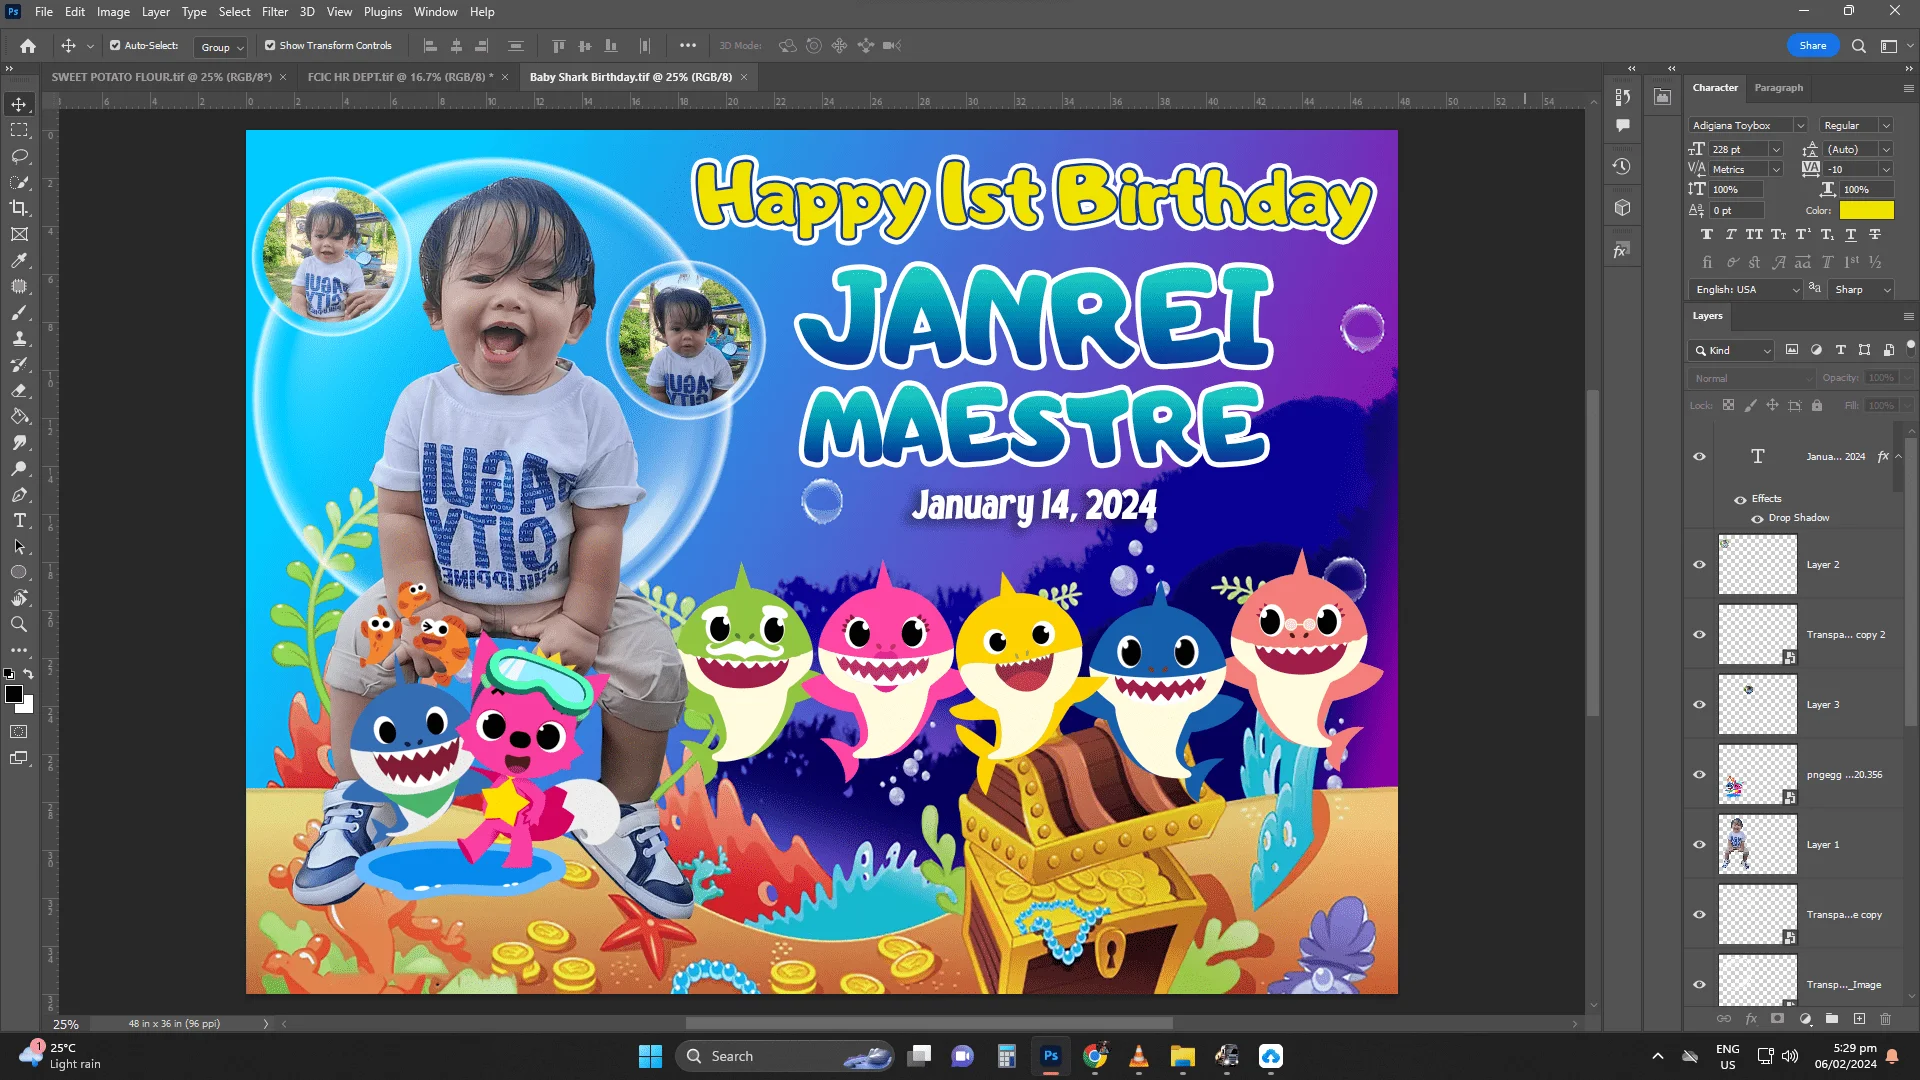Select the Ellipse shape tool

(19, 573)
